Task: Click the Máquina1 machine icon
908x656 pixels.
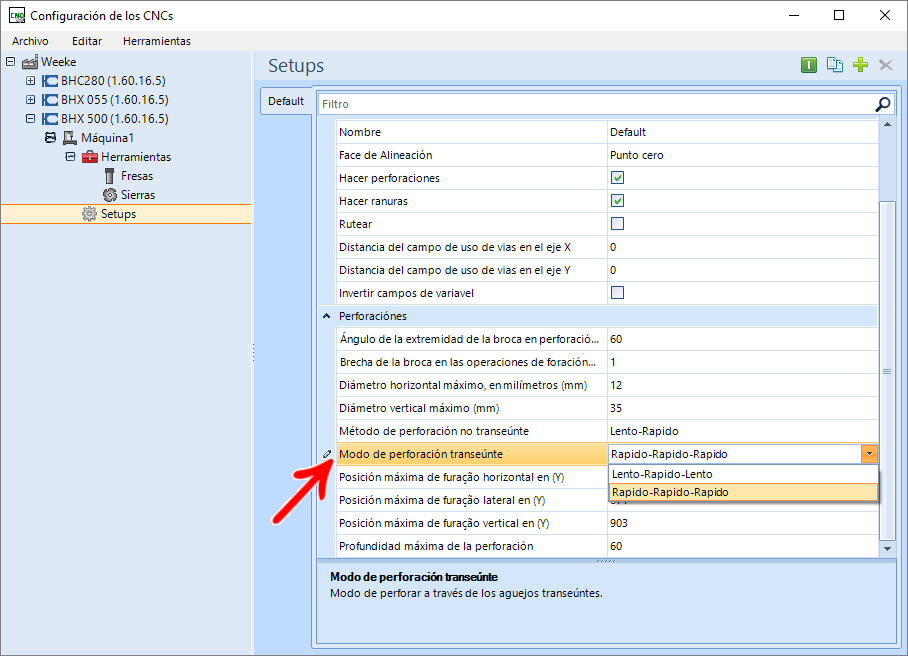Action: (70, 138)
